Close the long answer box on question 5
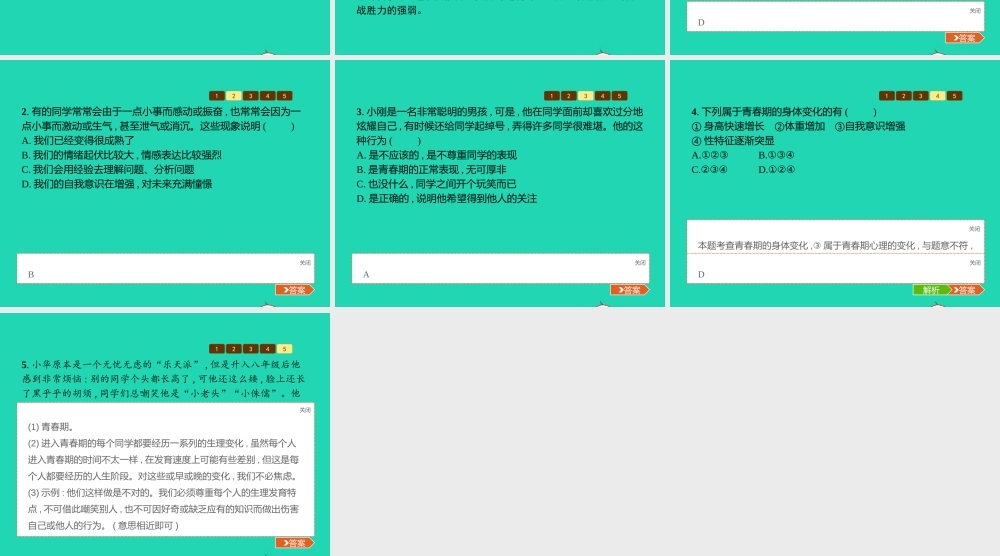The width and height of the screenshot is (1000, 556). tap(305, 410)
